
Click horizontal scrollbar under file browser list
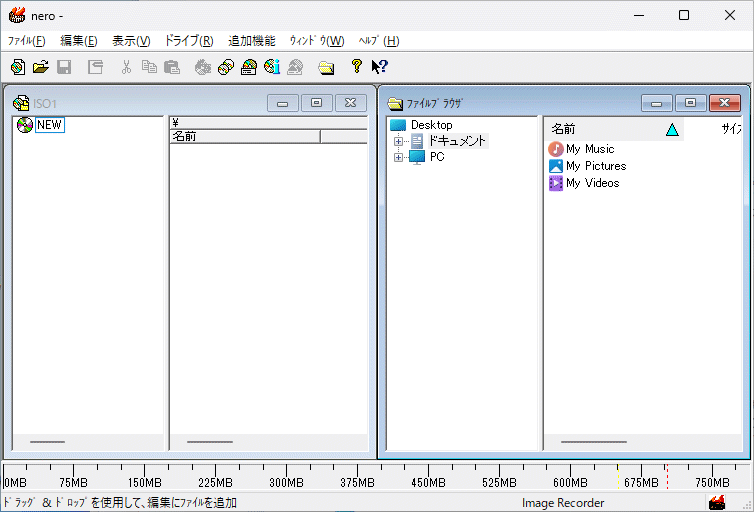(x=594, y=441)
